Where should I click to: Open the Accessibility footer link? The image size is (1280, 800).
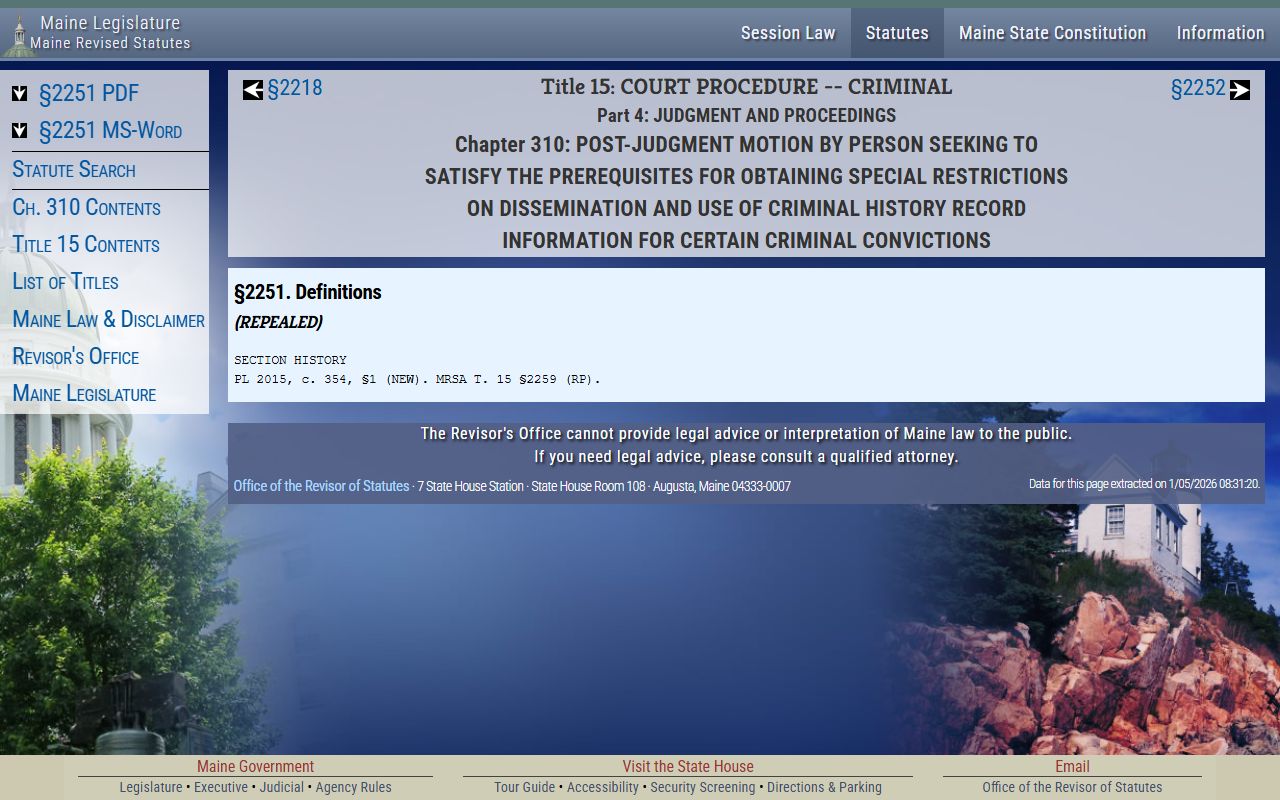(603, 787)
